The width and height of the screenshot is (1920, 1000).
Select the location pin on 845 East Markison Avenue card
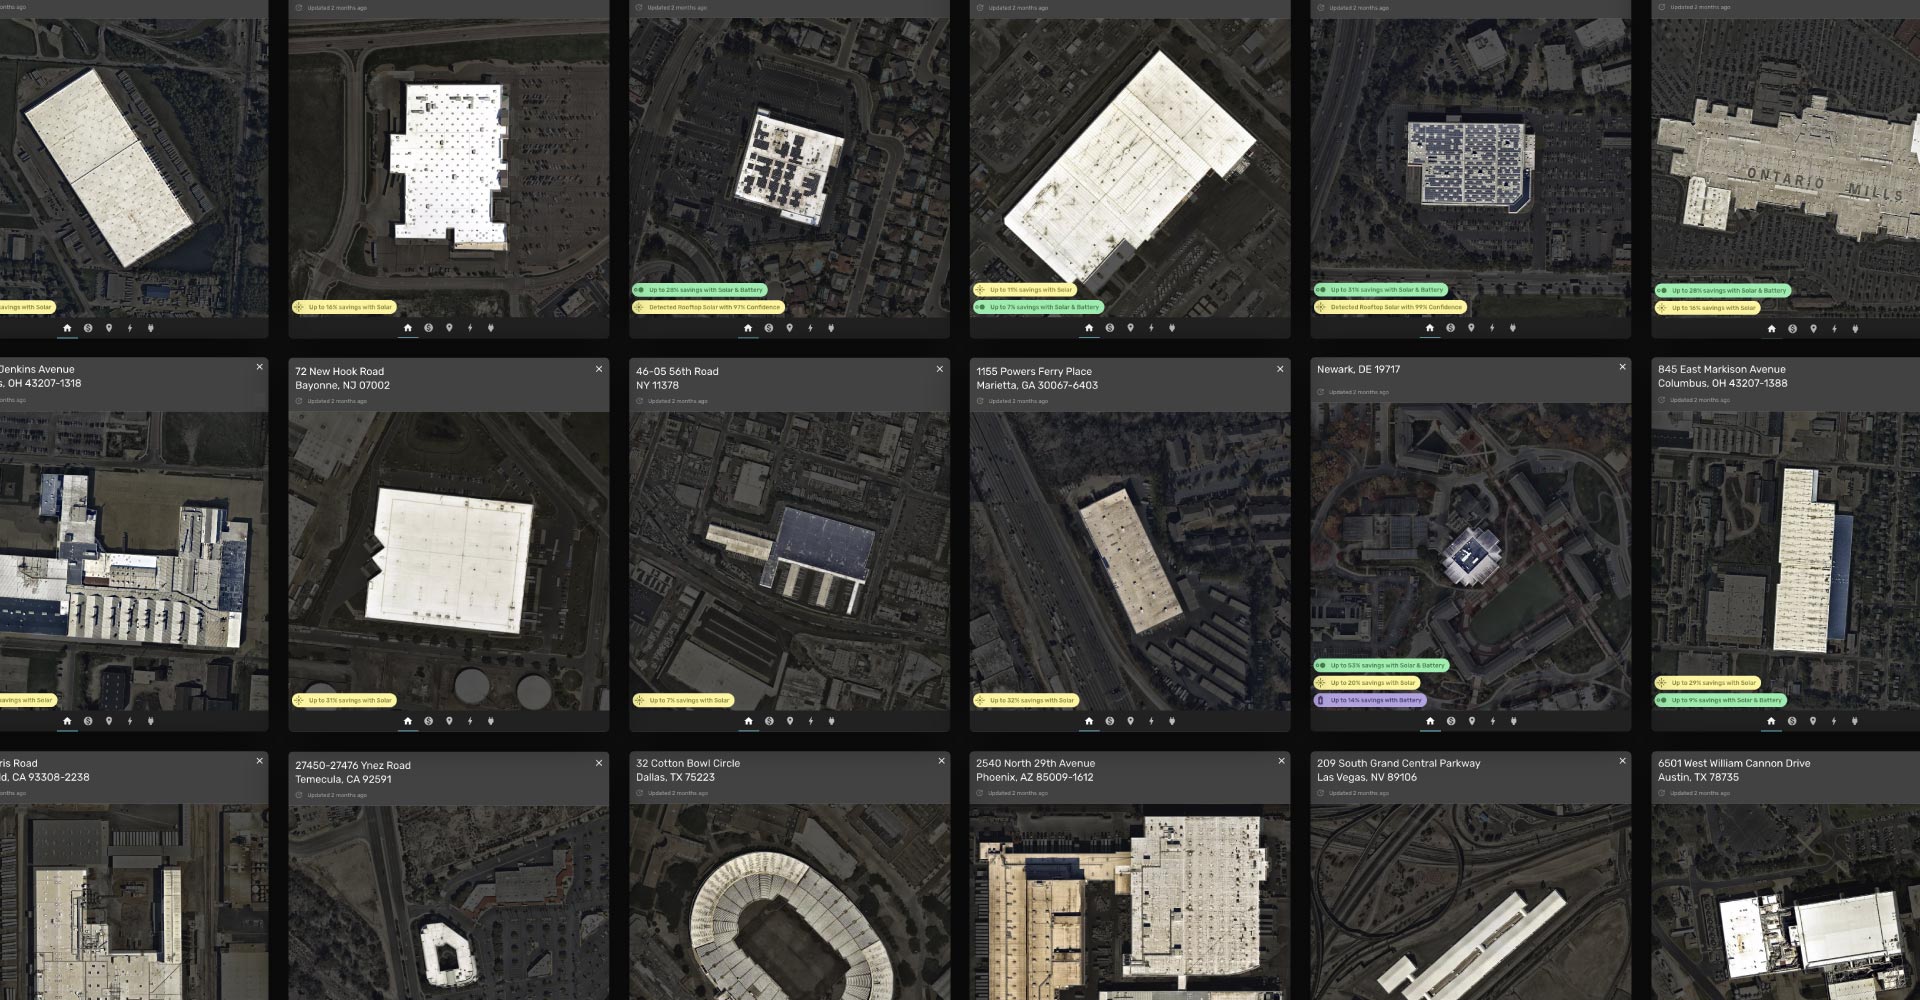tap(1813, 721)
